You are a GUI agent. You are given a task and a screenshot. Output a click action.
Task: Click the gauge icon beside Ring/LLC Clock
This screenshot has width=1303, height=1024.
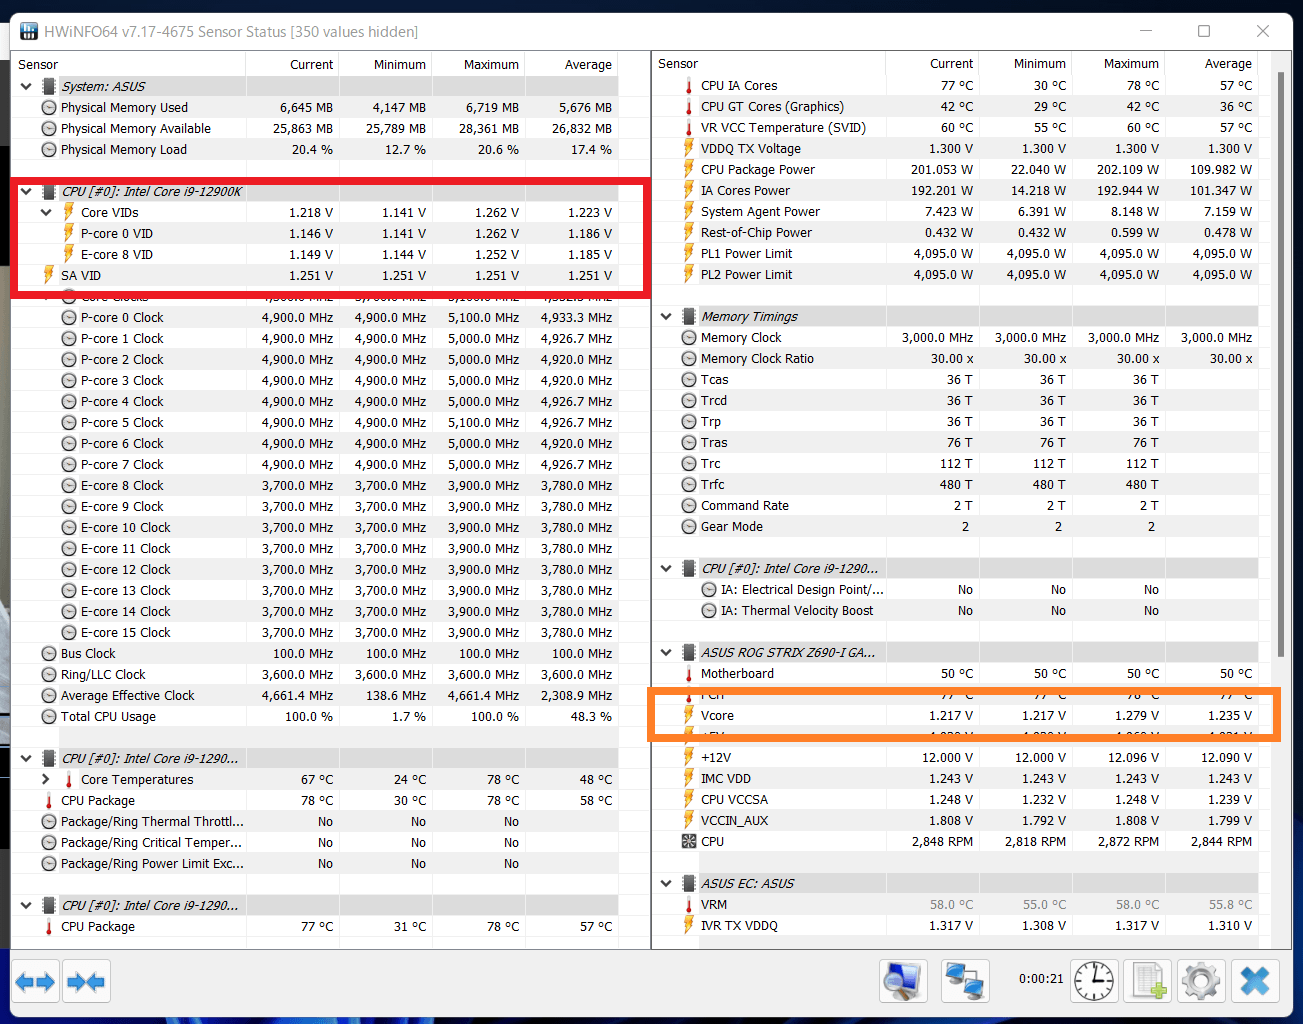pyautogui.click(x=49, y=674)
